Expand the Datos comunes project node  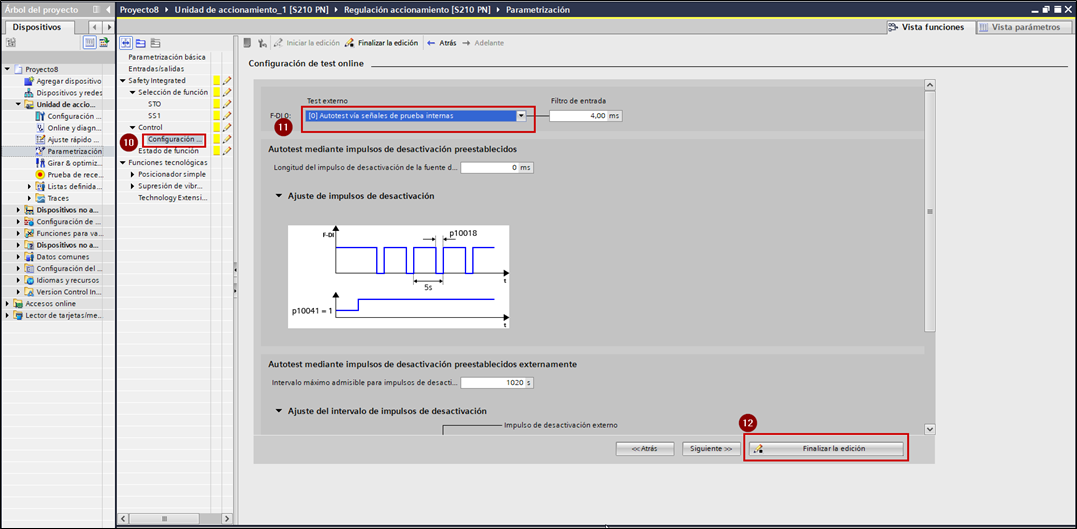[18, 257]
